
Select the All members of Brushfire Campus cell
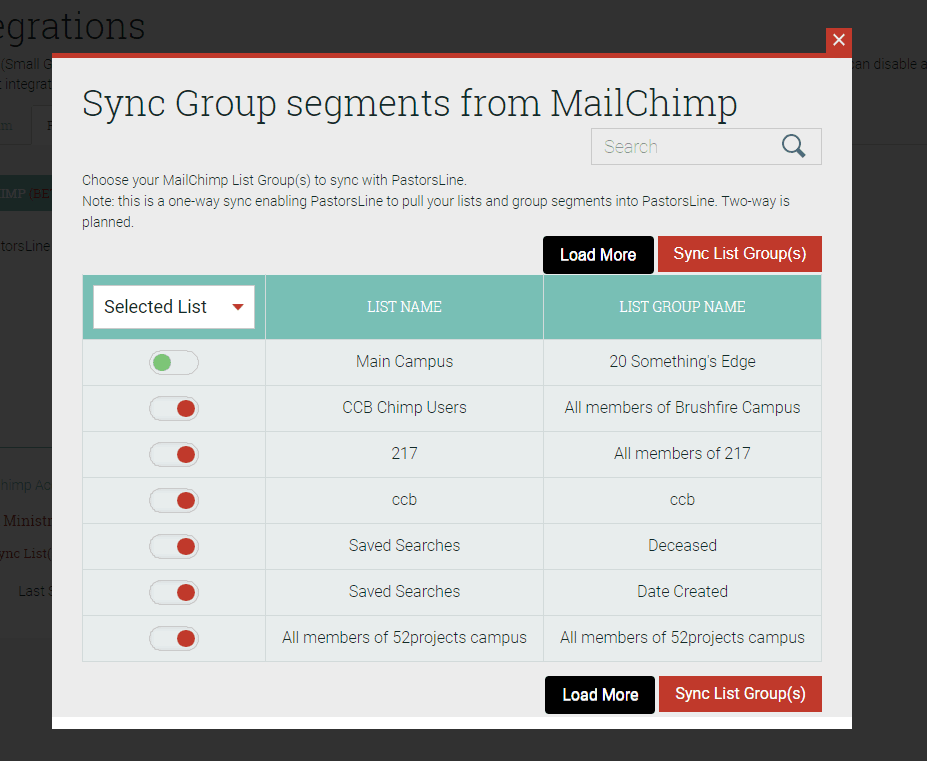(682, 408)
